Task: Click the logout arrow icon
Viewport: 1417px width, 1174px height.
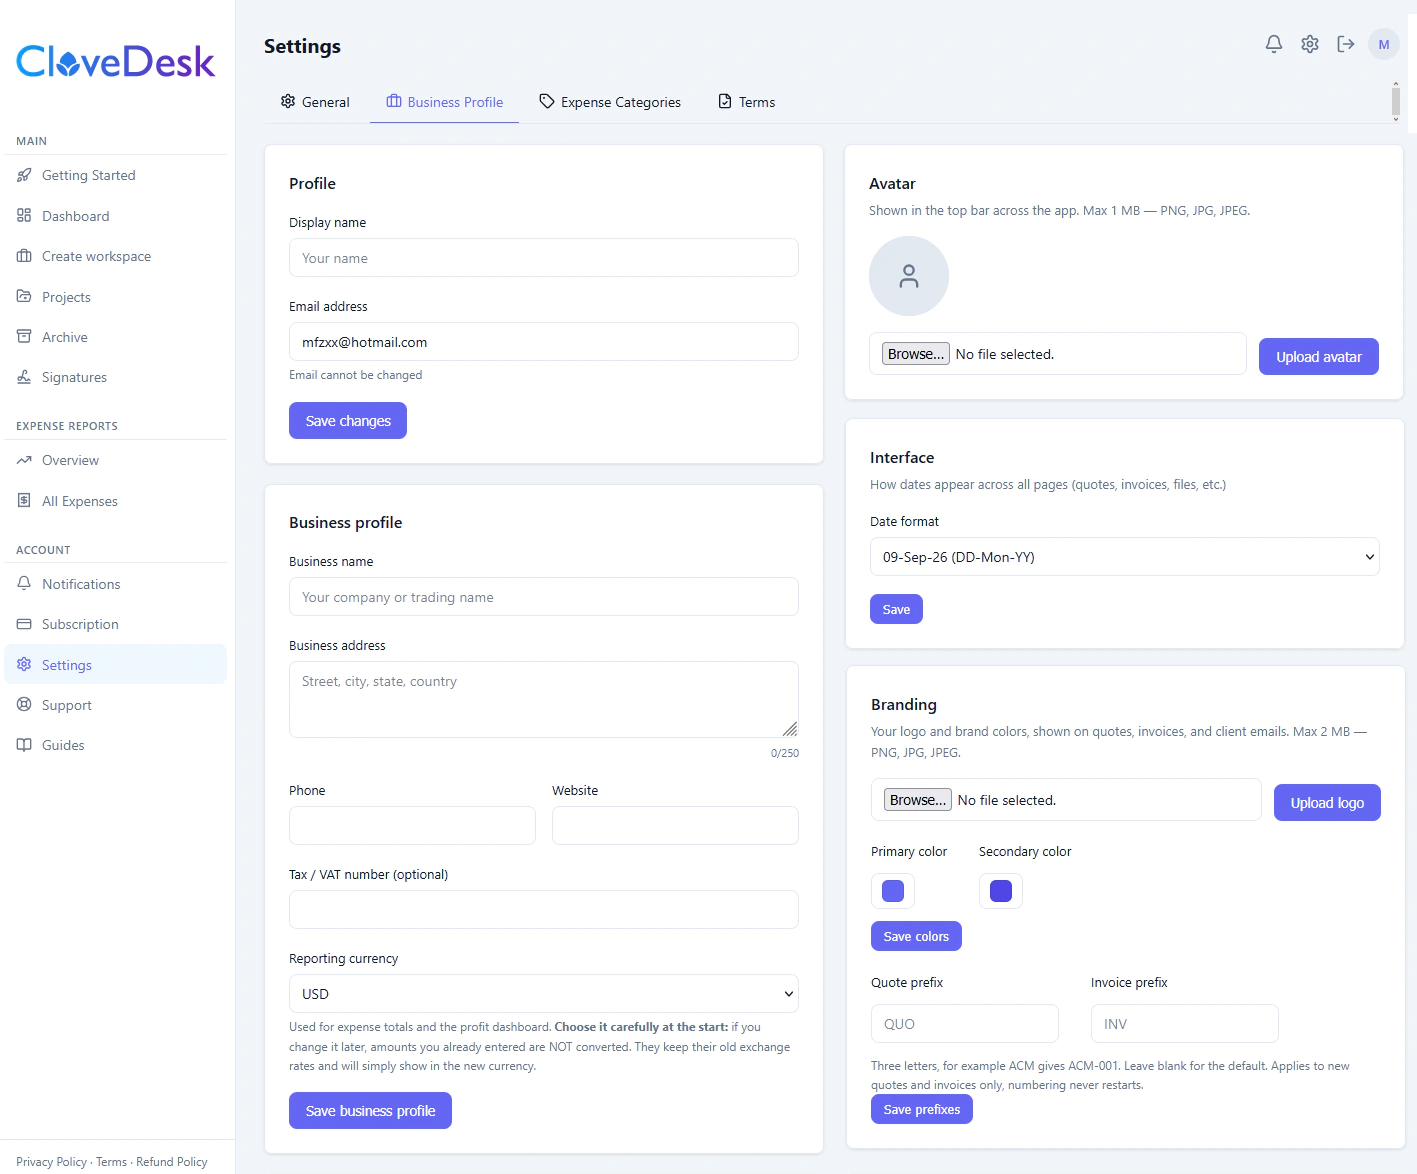Action: click(1346, 44)
